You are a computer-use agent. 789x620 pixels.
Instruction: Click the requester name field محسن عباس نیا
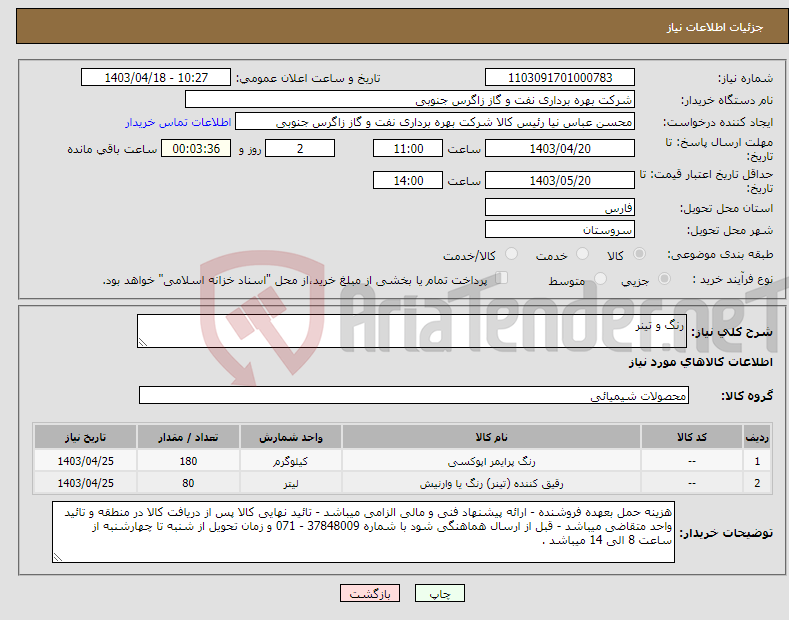pyautogui.click(x=435, y=122)
